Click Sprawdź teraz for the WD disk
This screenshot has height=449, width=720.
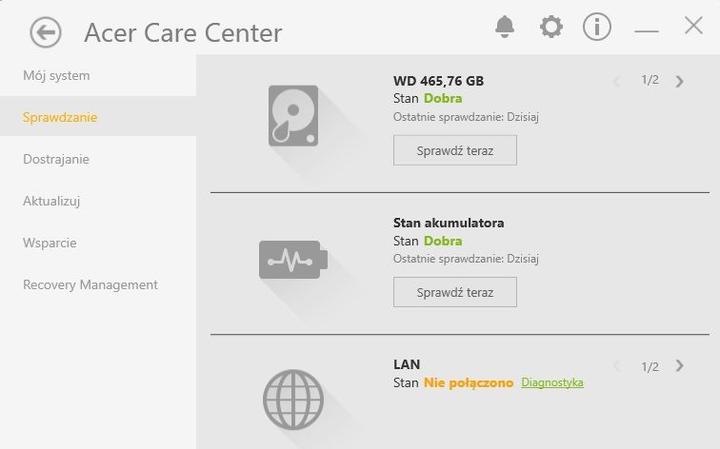455,151
